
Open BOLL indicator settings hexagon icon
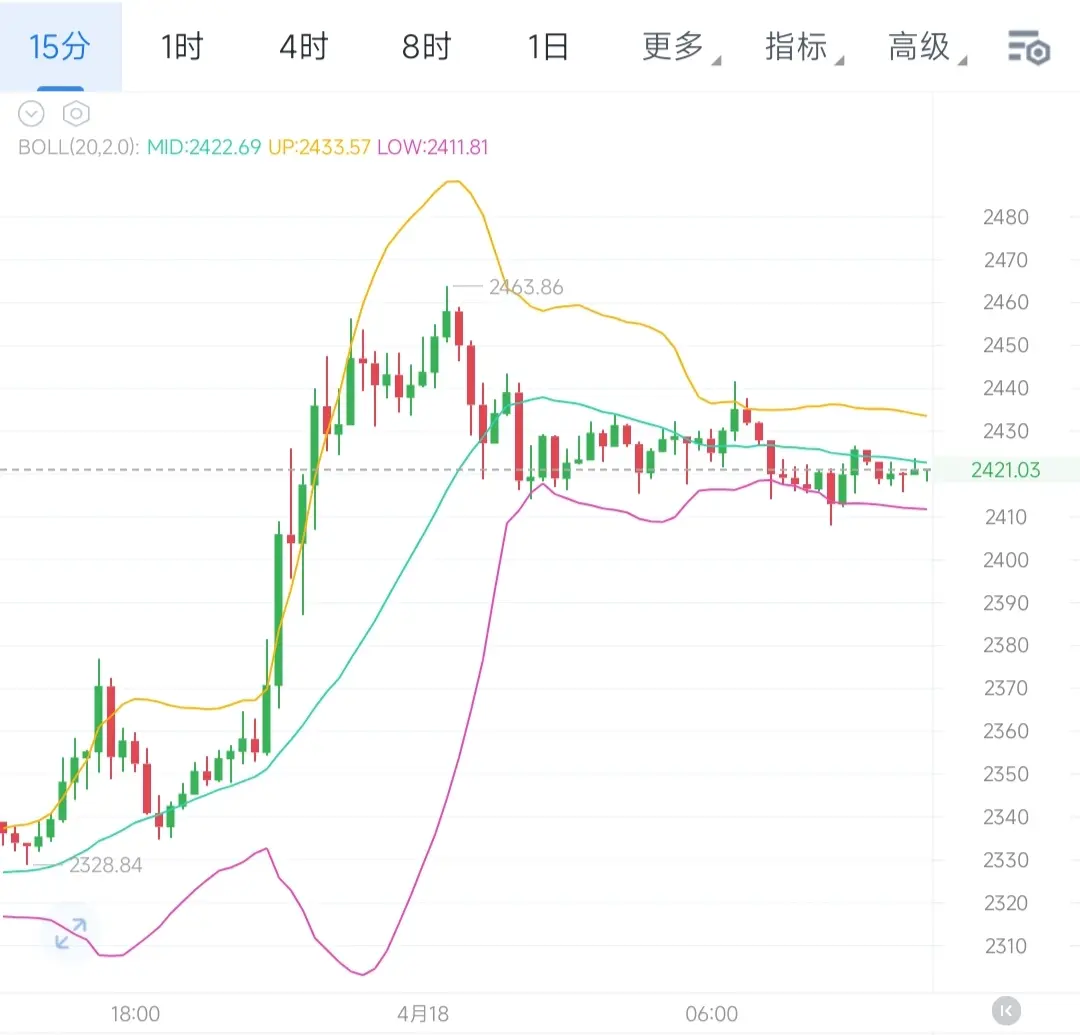point(76,114)
